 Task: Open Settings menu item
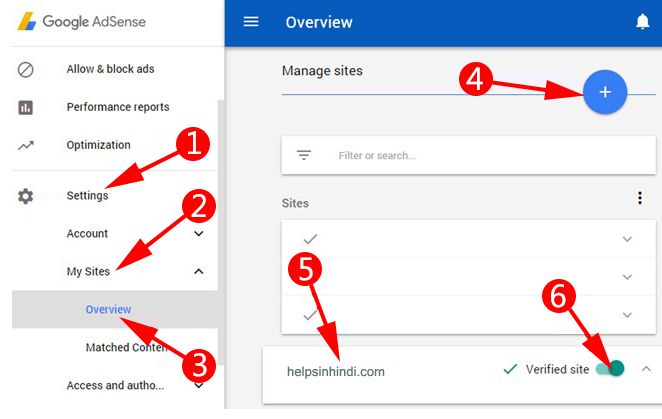point(87,196)
